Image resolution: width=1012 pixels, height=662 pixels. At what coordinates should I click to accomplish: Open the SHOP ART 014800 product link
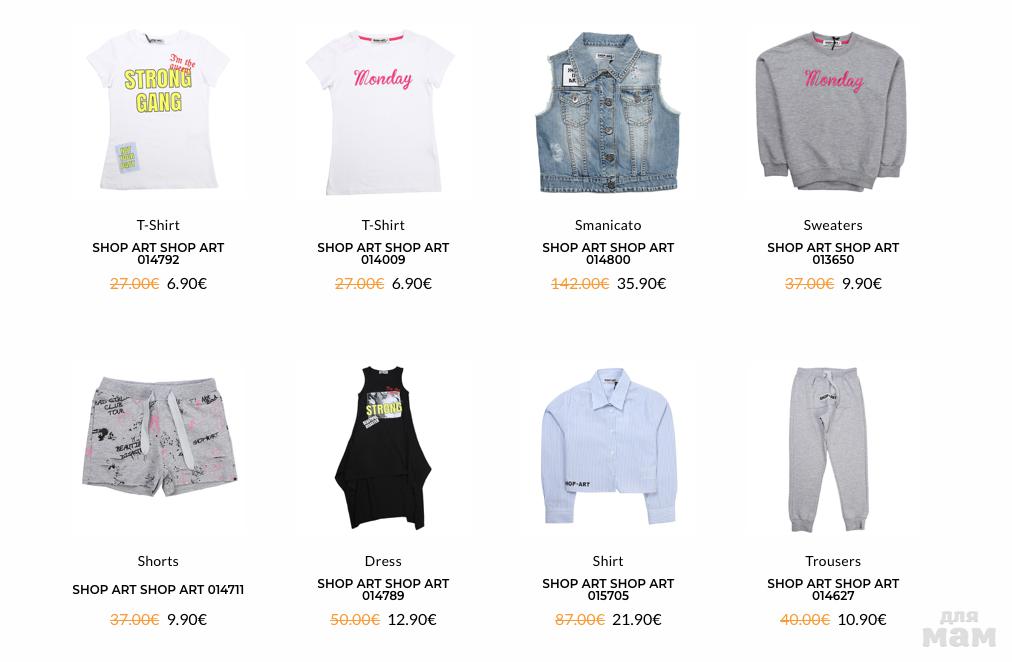coord(608,254)
